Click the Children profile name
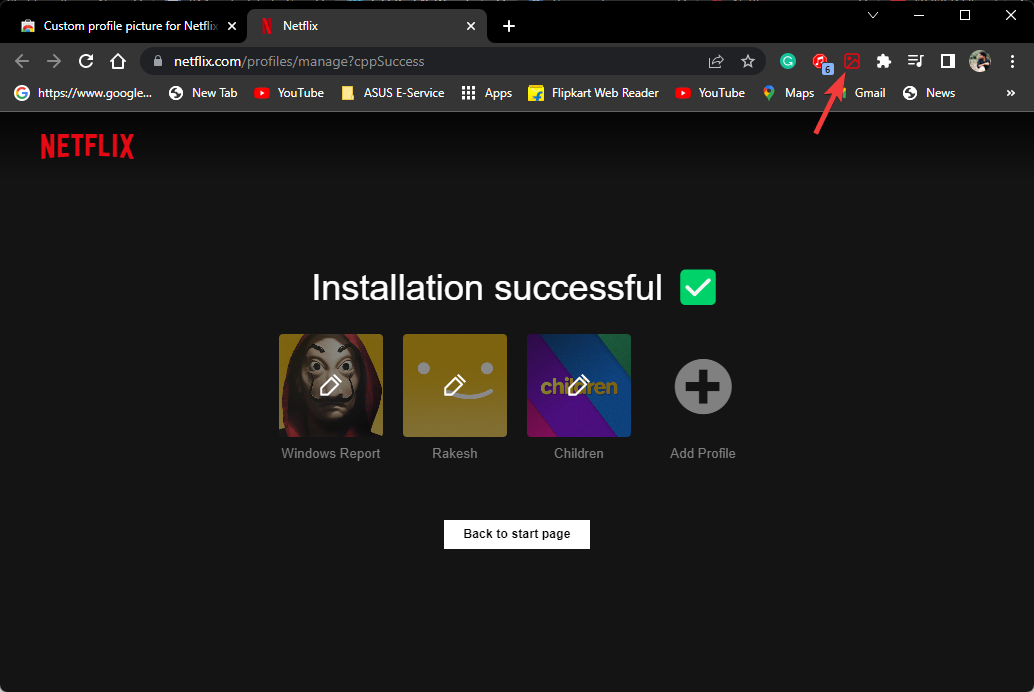This screenshot has height=692, width=1034. [x=578, y=453]
